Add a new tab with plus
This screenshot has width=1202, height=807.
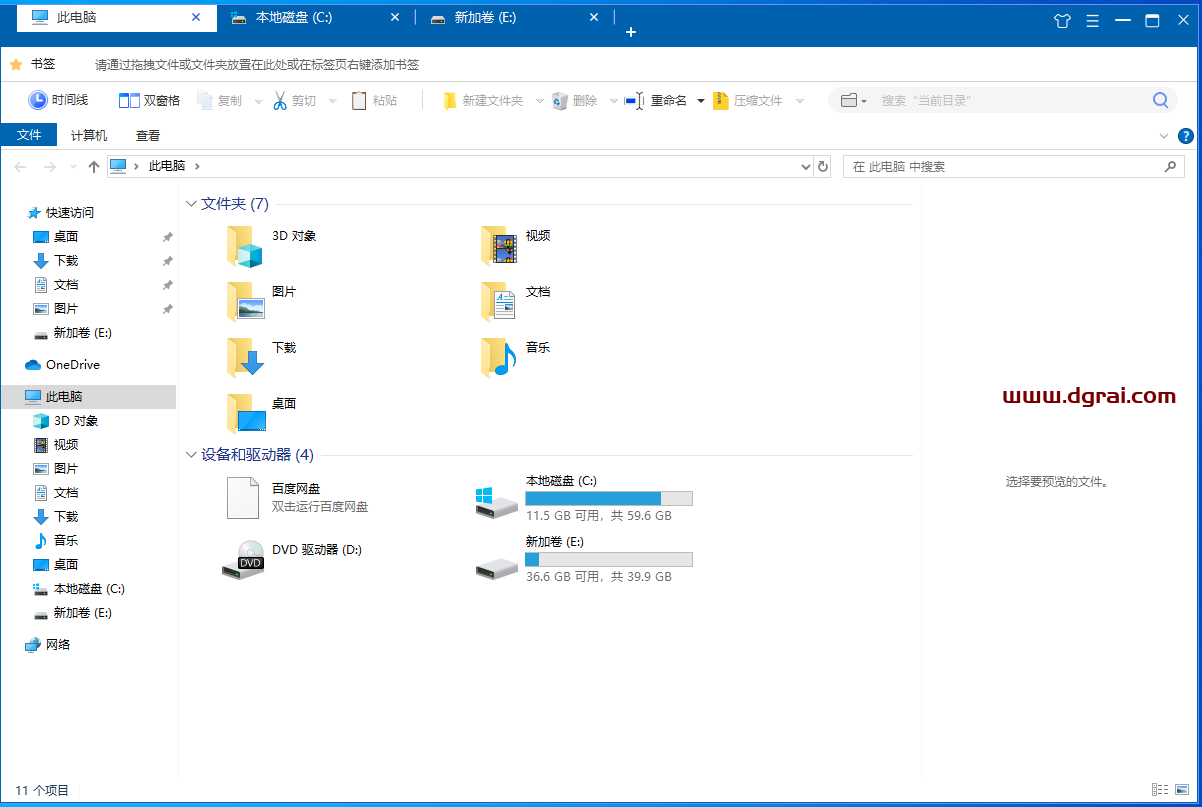pos(631,32)
